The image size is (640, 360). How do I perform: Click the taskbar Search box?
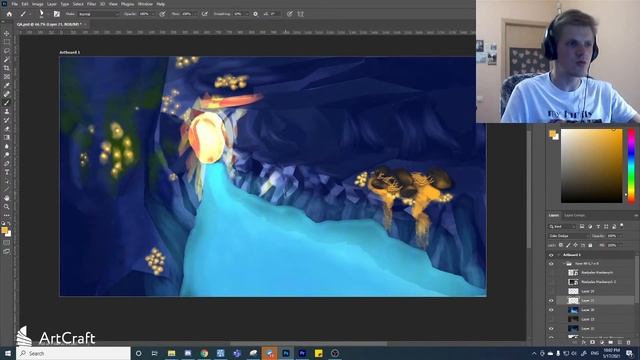pyautogui.click(x=73, y=353)
